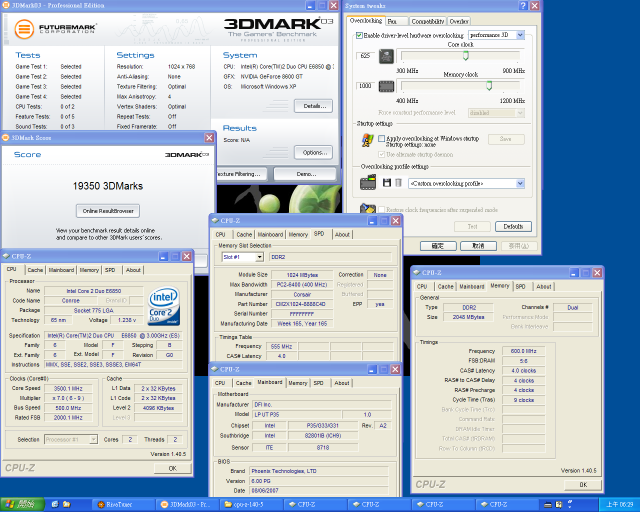
Task: Save the overclocking profile with the floppy icon
Action: coord(387,183)
